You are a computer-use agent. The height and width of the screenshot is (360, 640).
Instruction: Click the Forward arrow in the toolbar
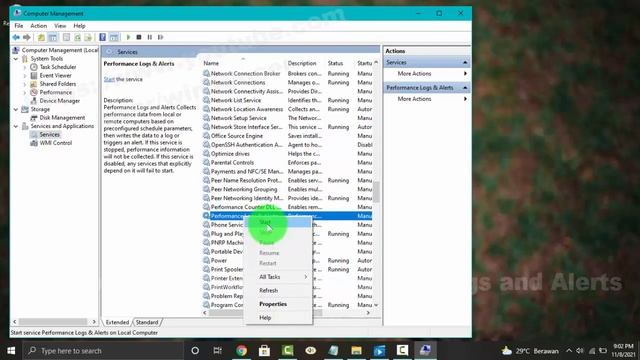(27, 37)
